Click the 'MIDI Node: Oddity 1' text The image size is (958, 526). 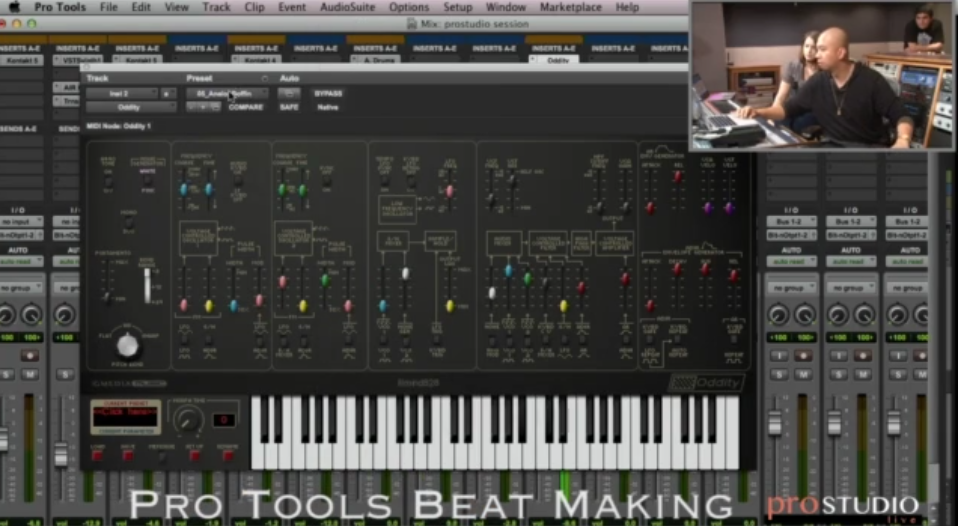119,126
